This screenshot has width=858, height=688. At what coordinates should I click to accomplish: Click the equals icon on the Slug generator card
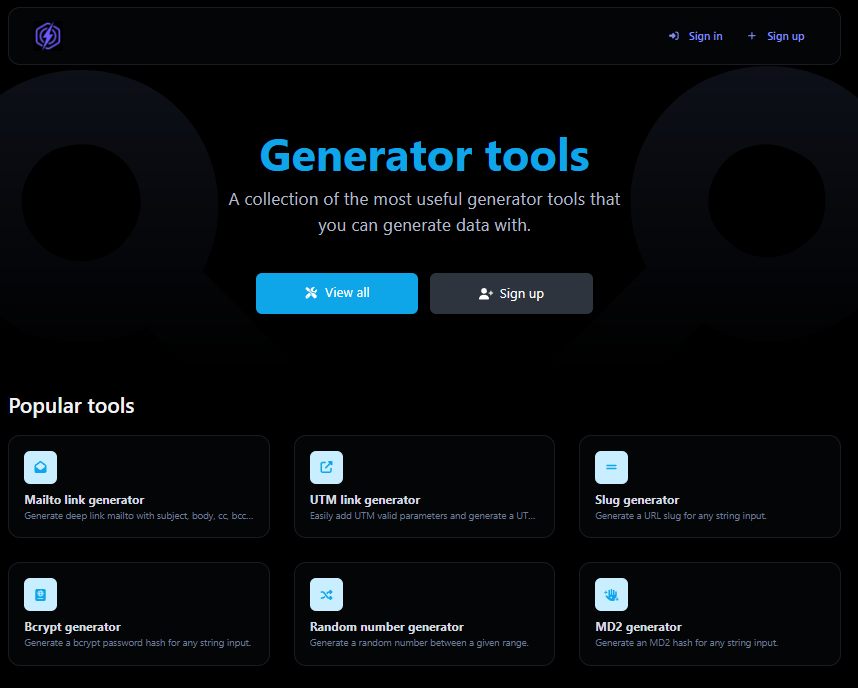611,467
